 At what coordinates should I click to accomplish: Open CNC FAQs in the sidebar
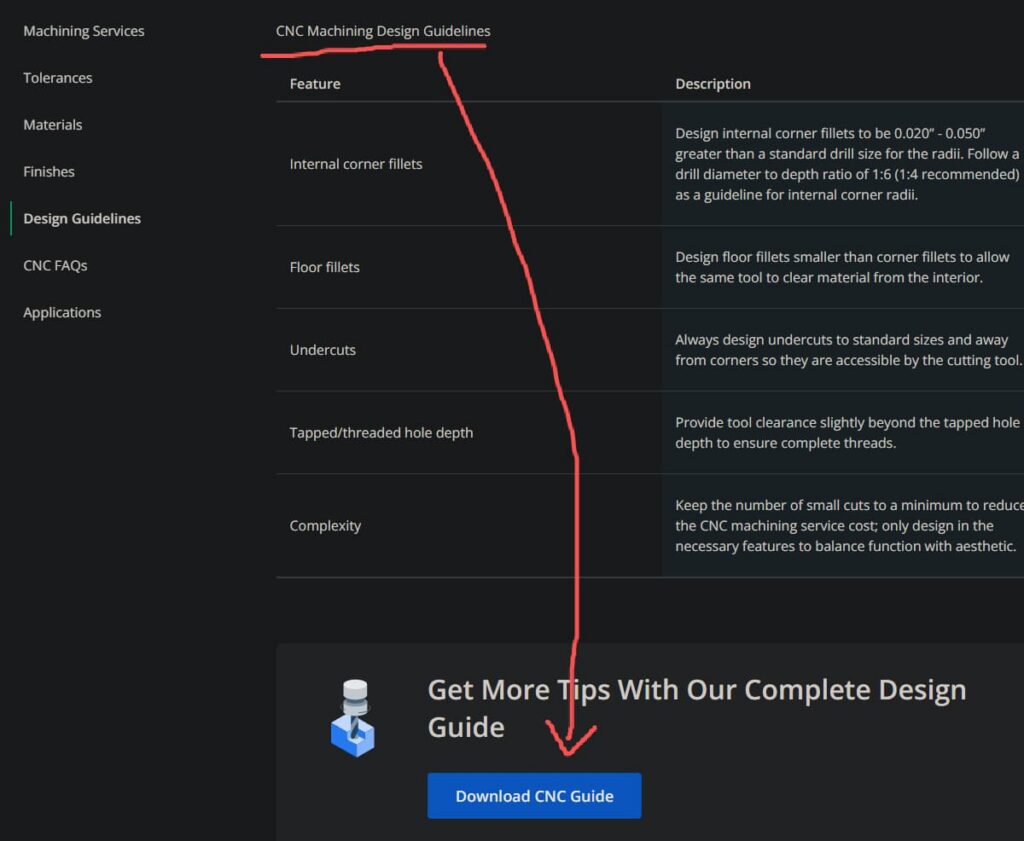(55, 266)
